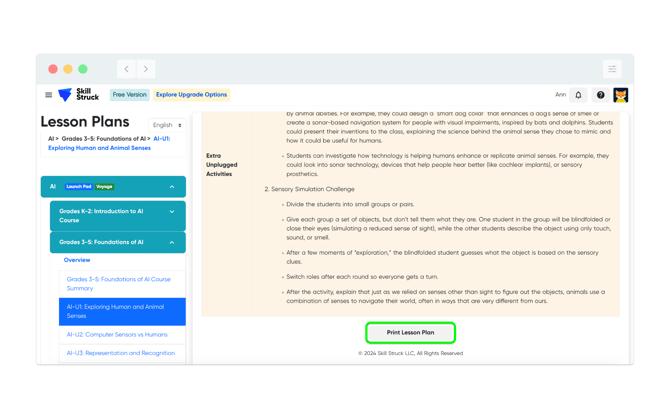
Task: Open the window settings sliders icon
Action: coord(612,69)
